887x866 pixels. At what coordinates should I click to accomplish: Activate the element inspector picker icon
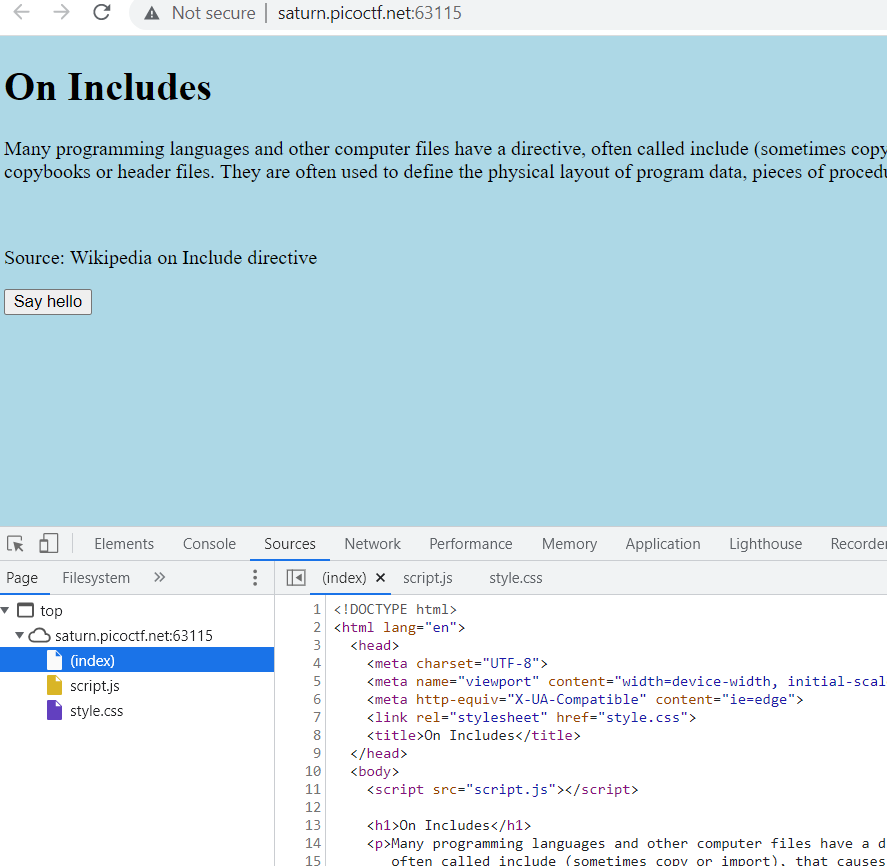click(15, 544)
